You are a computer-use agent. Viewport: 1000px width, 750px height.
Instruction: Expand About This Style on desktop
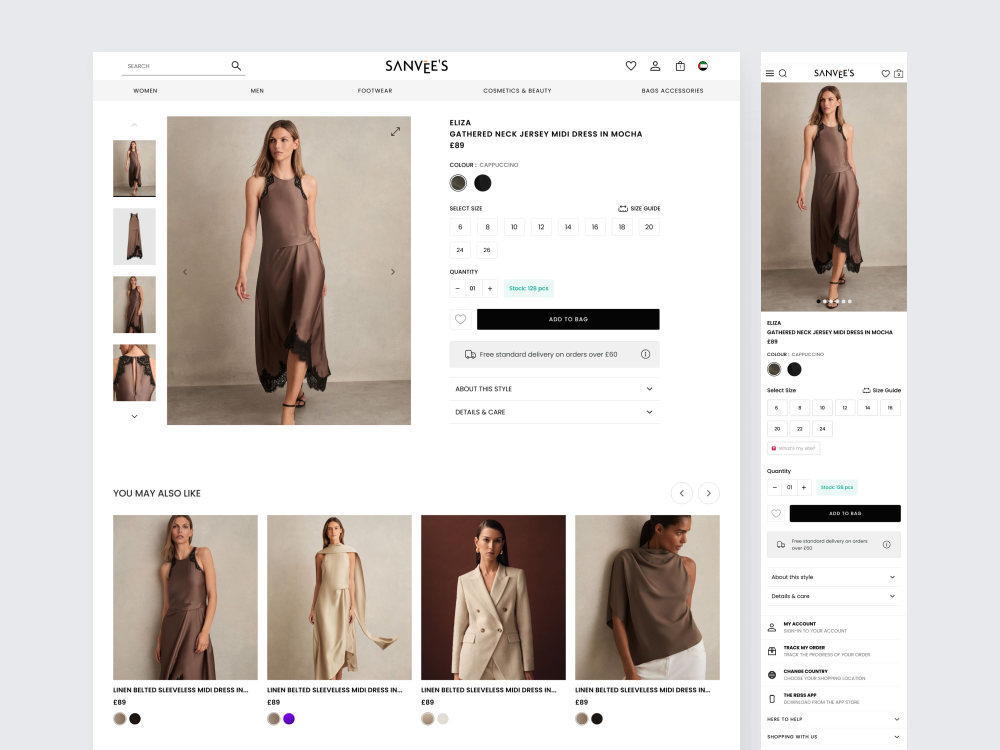coord(554,389)
